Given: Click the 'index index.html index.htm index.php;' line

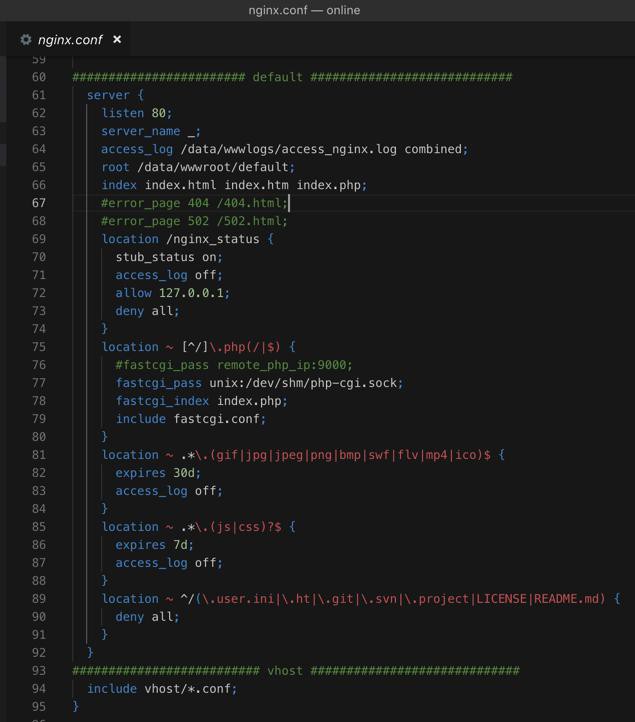Looking at the screenshot, I should pos(234,185).
